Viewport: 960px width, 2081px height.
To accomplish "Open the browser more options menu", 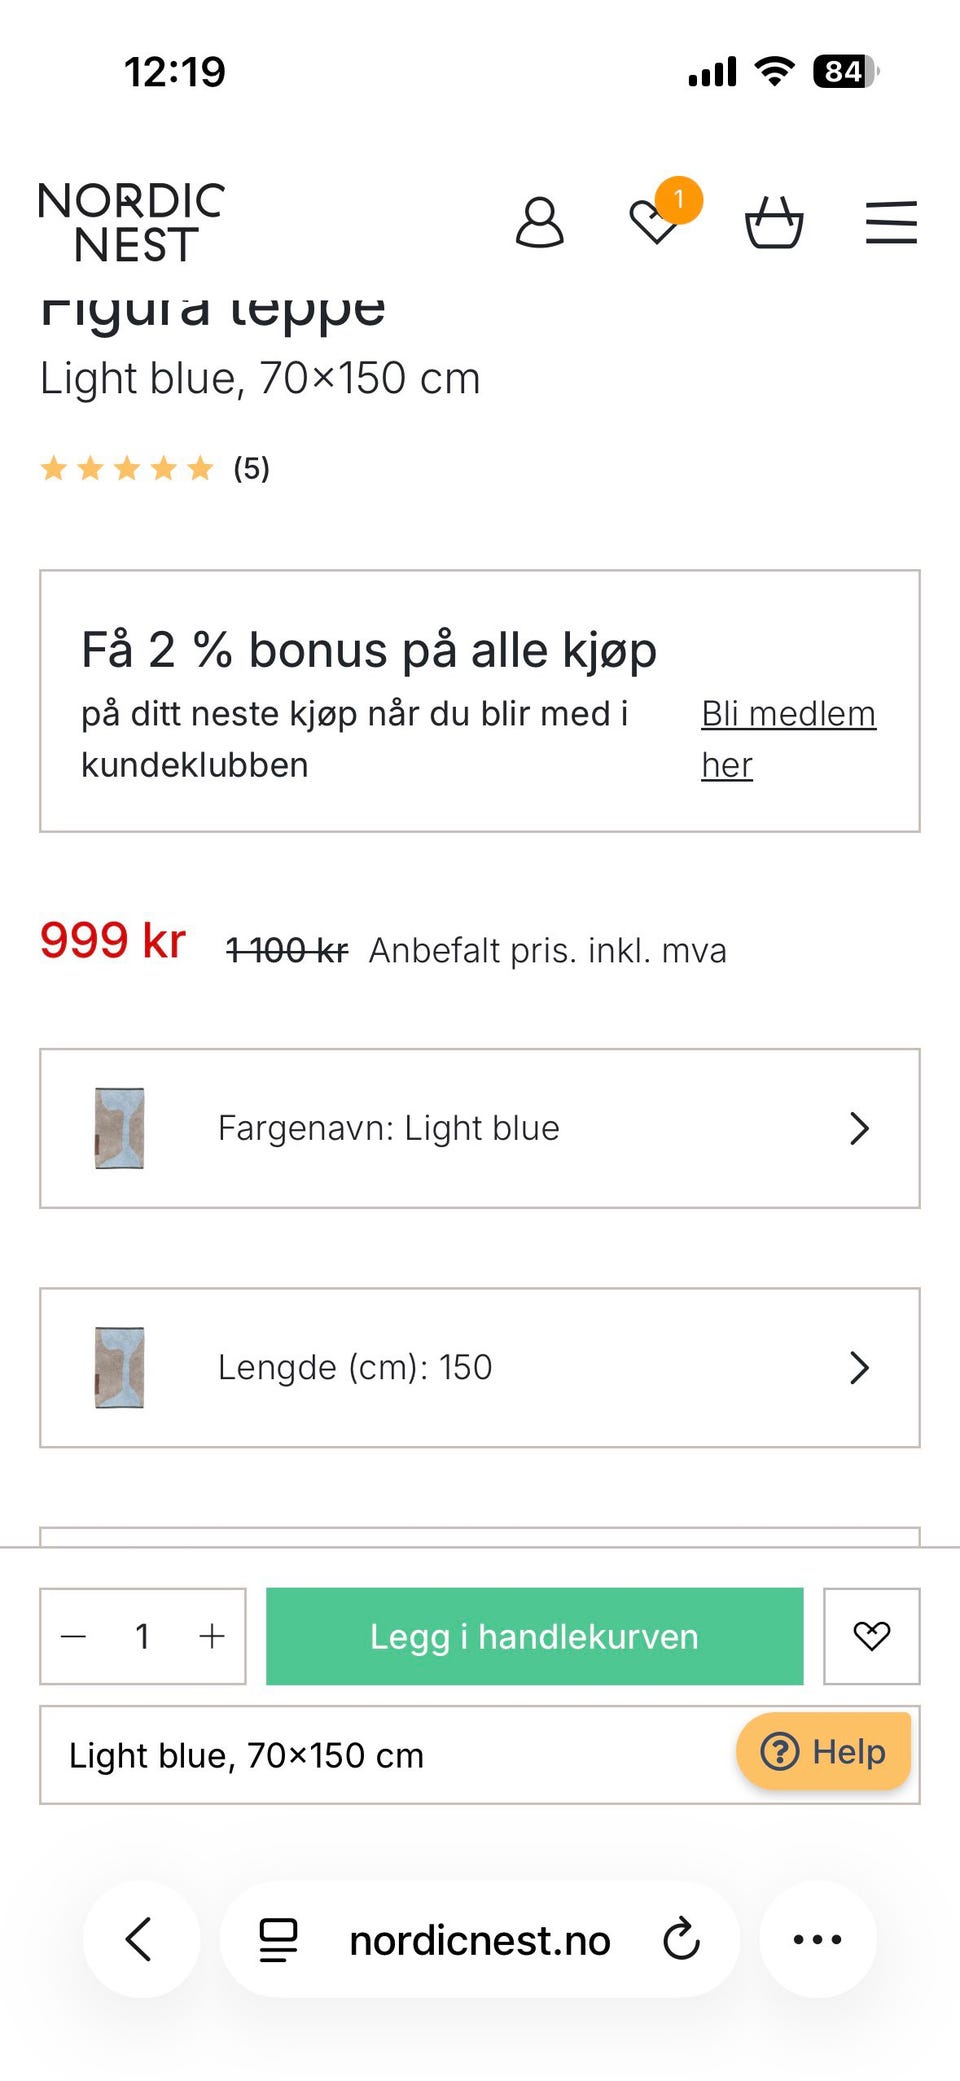I will (x=817, y=1939).
